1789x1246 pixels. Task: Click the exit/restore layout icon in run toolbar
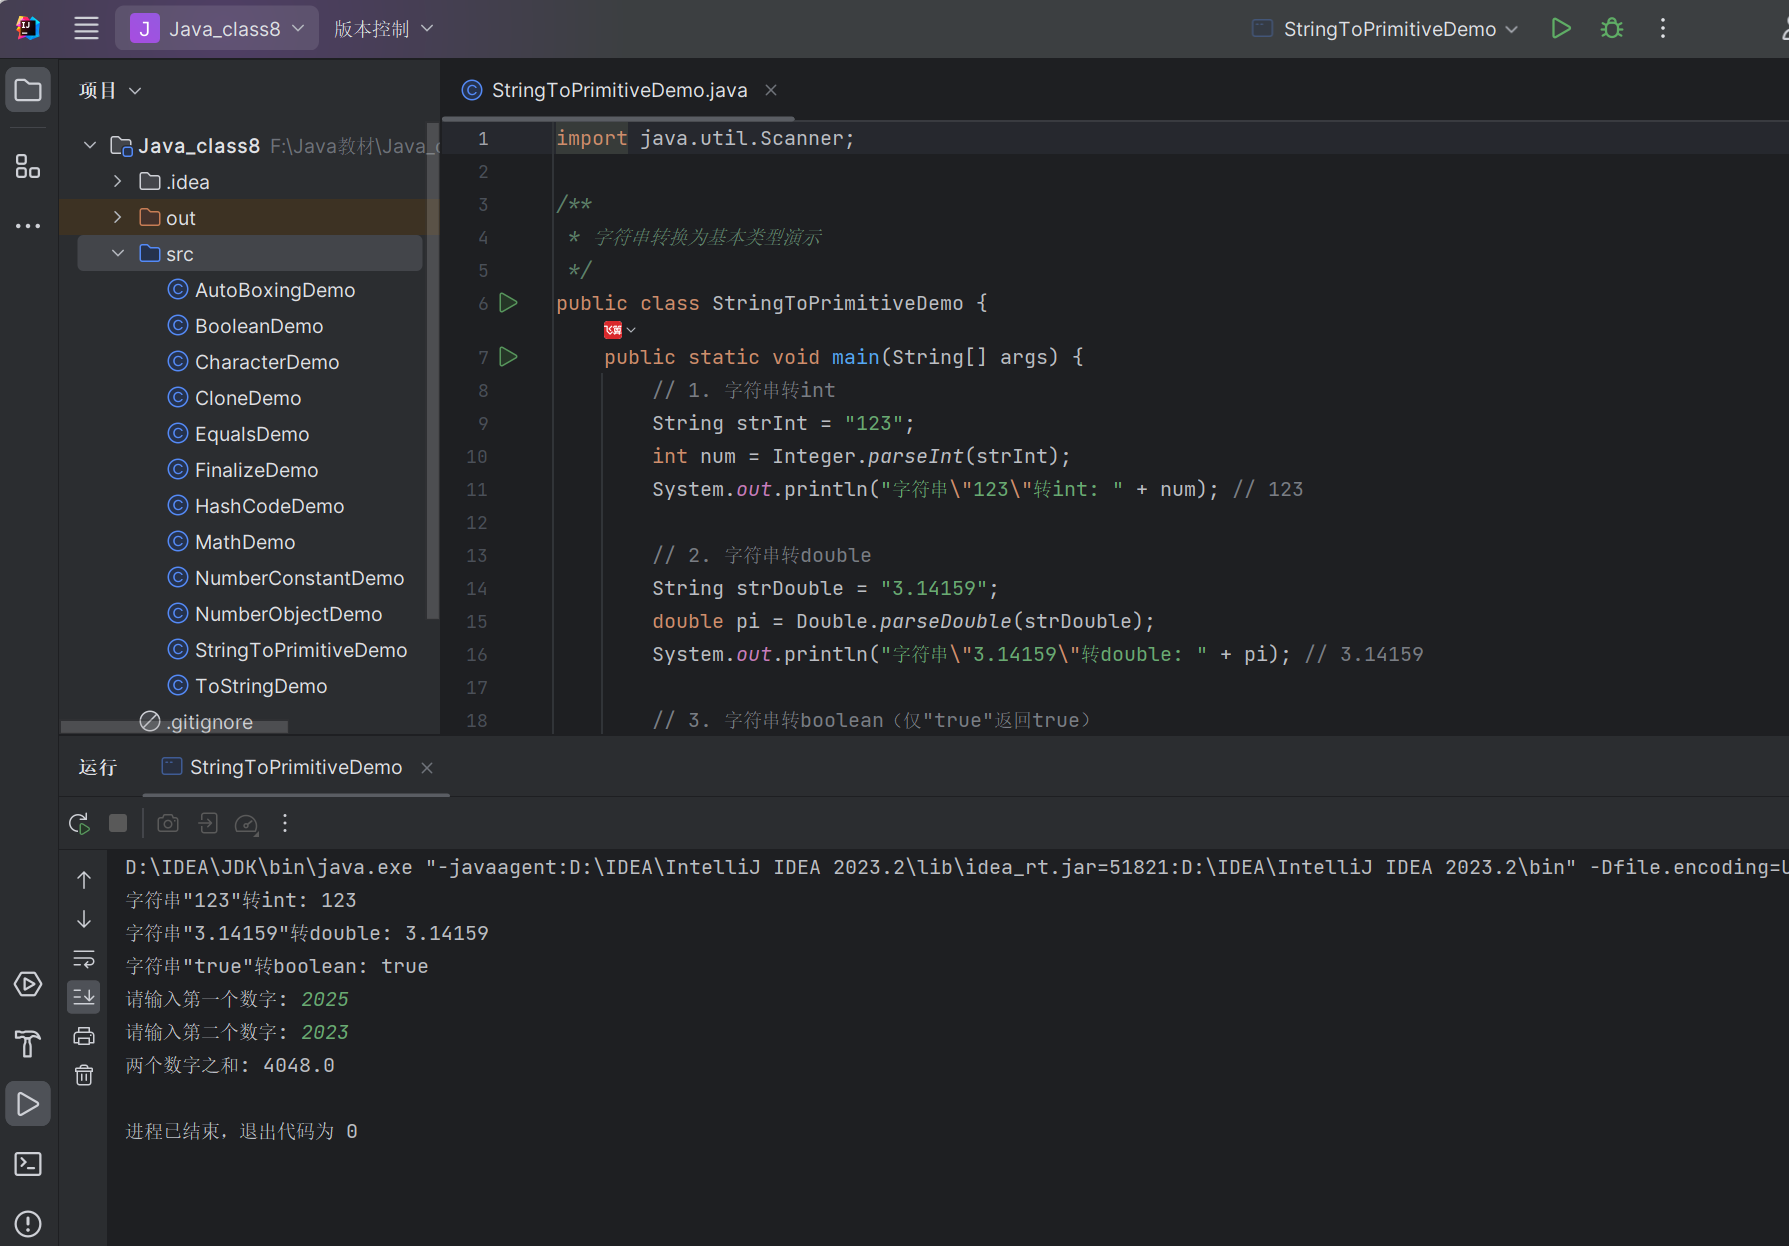pos(208,823)
